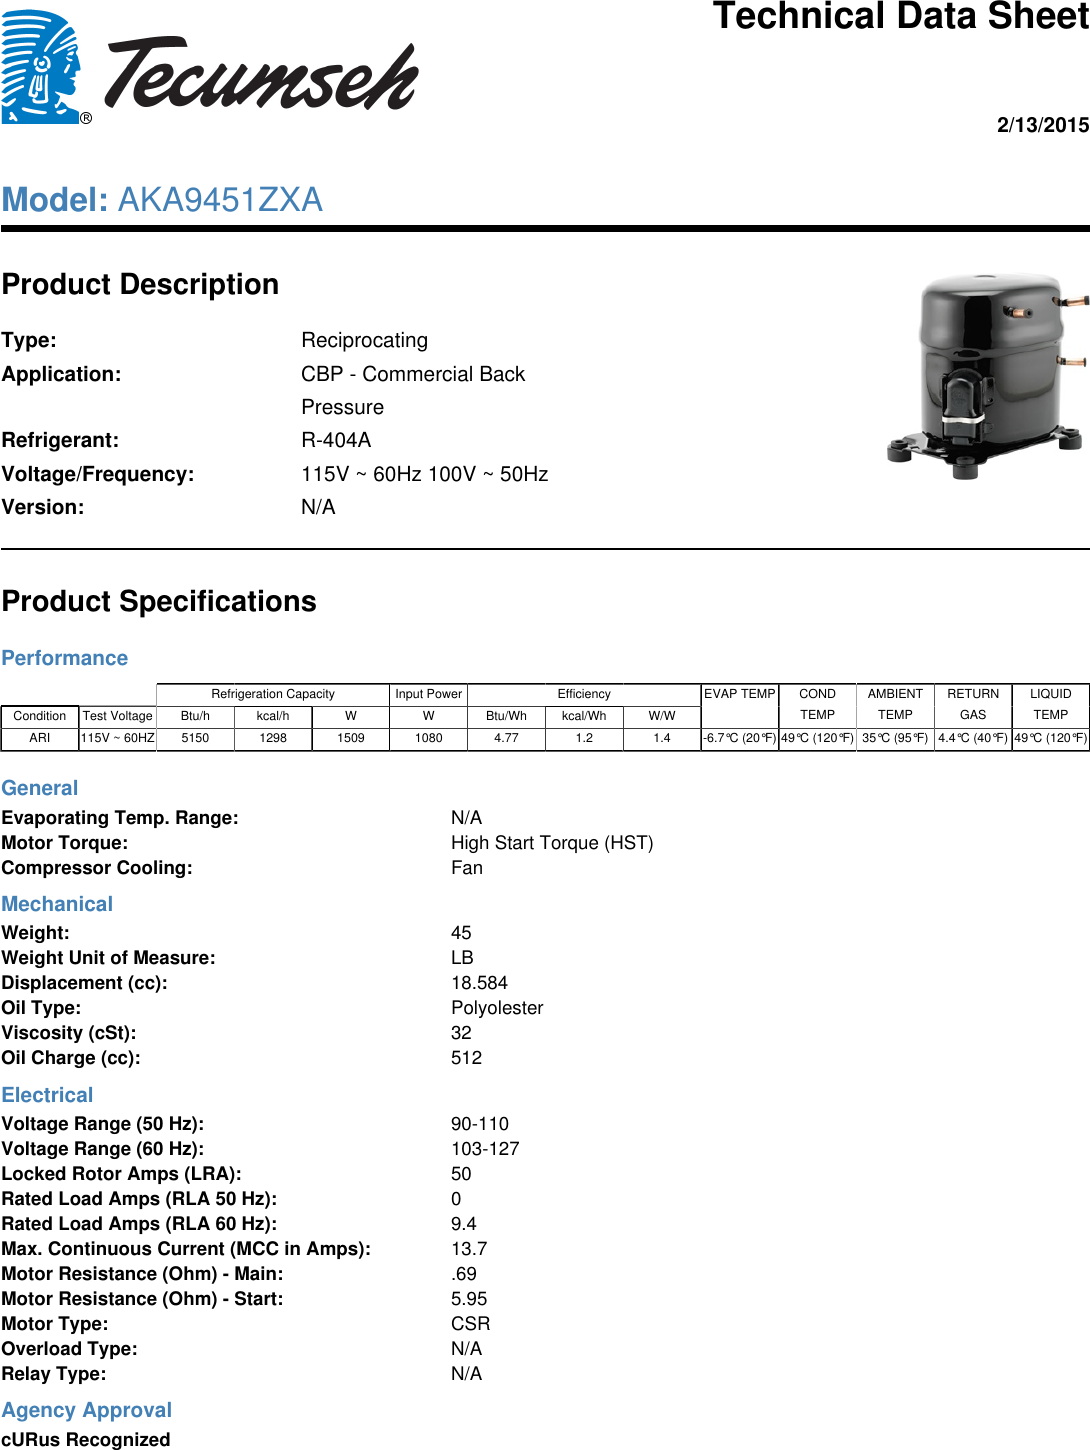The height and width of the screenshot is (1450, 1090).
Task: Open the General section heading
Action: (40, 788)
